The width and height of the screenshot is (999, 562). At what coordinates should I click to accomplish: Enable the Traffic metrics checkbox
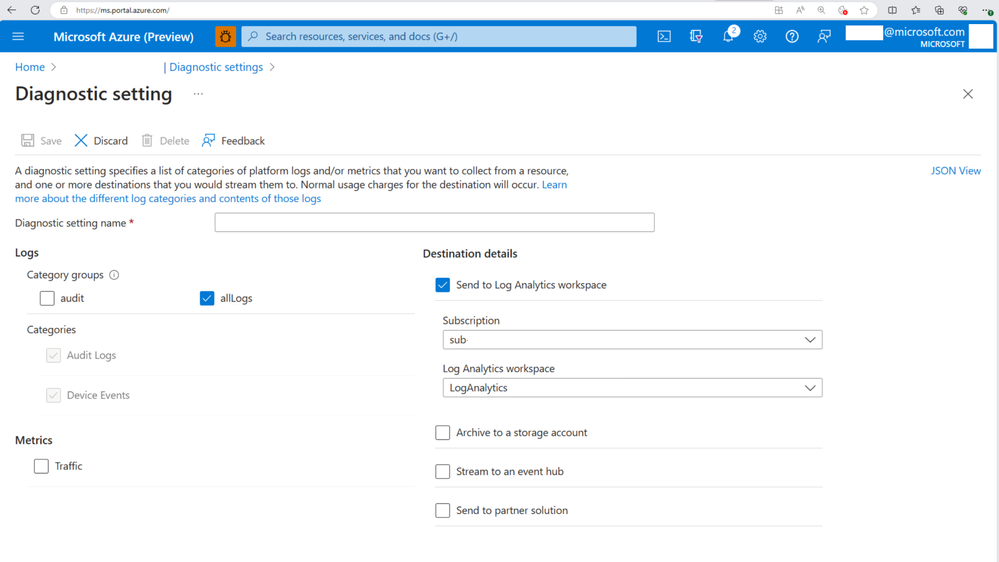(x=41, y=466)
